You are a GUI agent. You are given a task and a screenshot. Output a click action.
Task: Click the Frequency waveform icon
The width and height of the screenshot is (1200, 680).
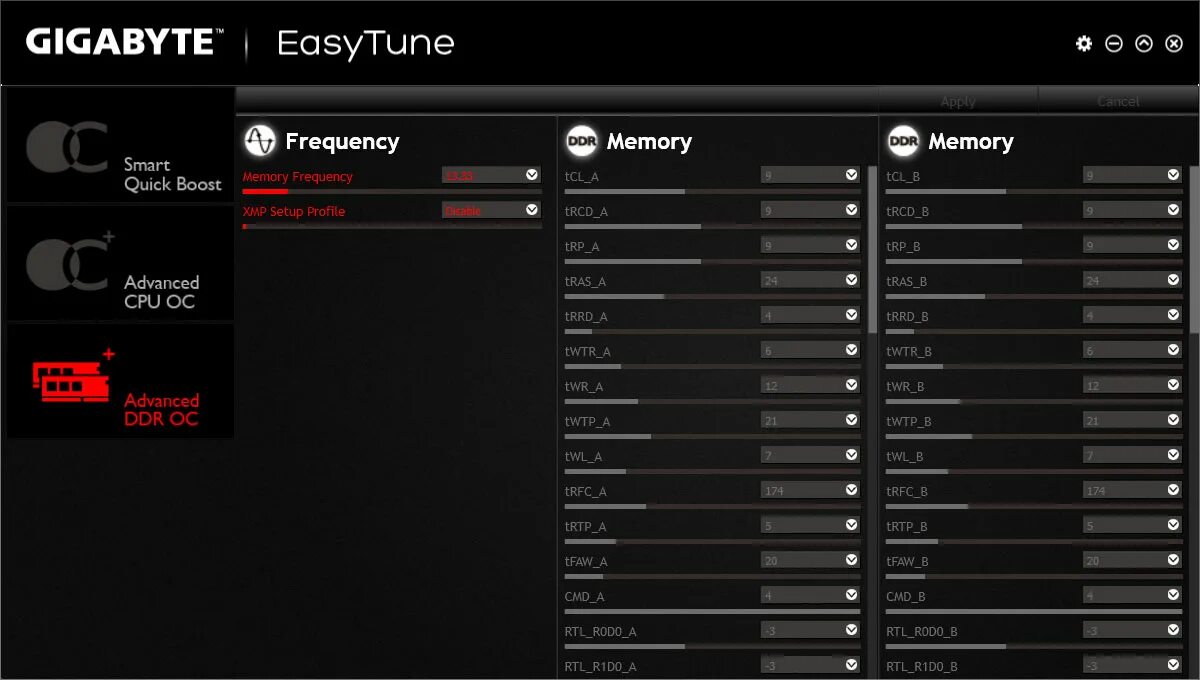260,141
